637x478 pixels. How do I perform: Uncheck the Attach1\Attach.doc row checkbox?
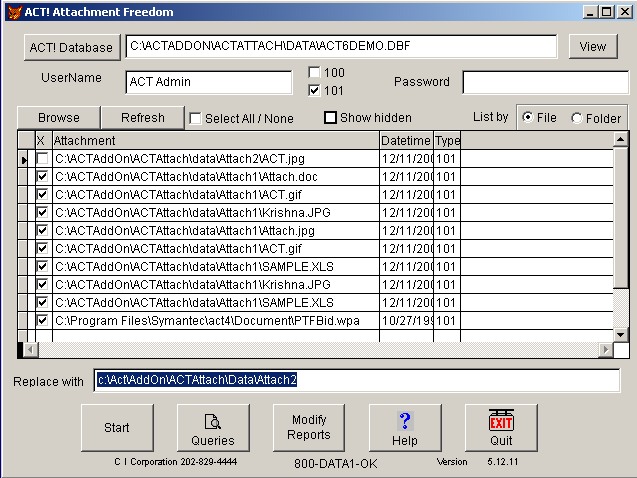click(42, 176)
